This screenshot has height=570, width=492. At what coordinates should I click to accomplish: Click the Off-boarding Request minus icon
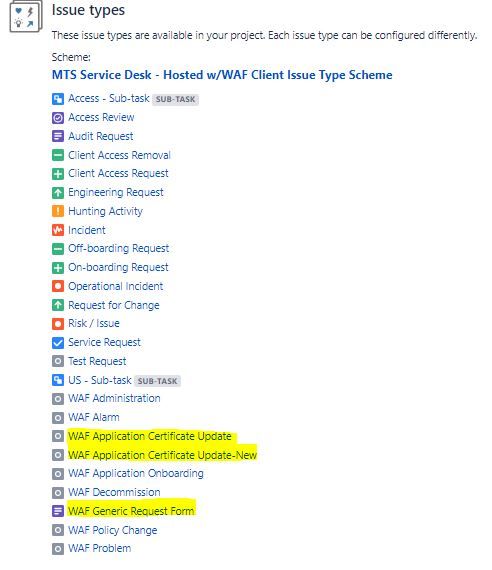[x=58, y=249]
